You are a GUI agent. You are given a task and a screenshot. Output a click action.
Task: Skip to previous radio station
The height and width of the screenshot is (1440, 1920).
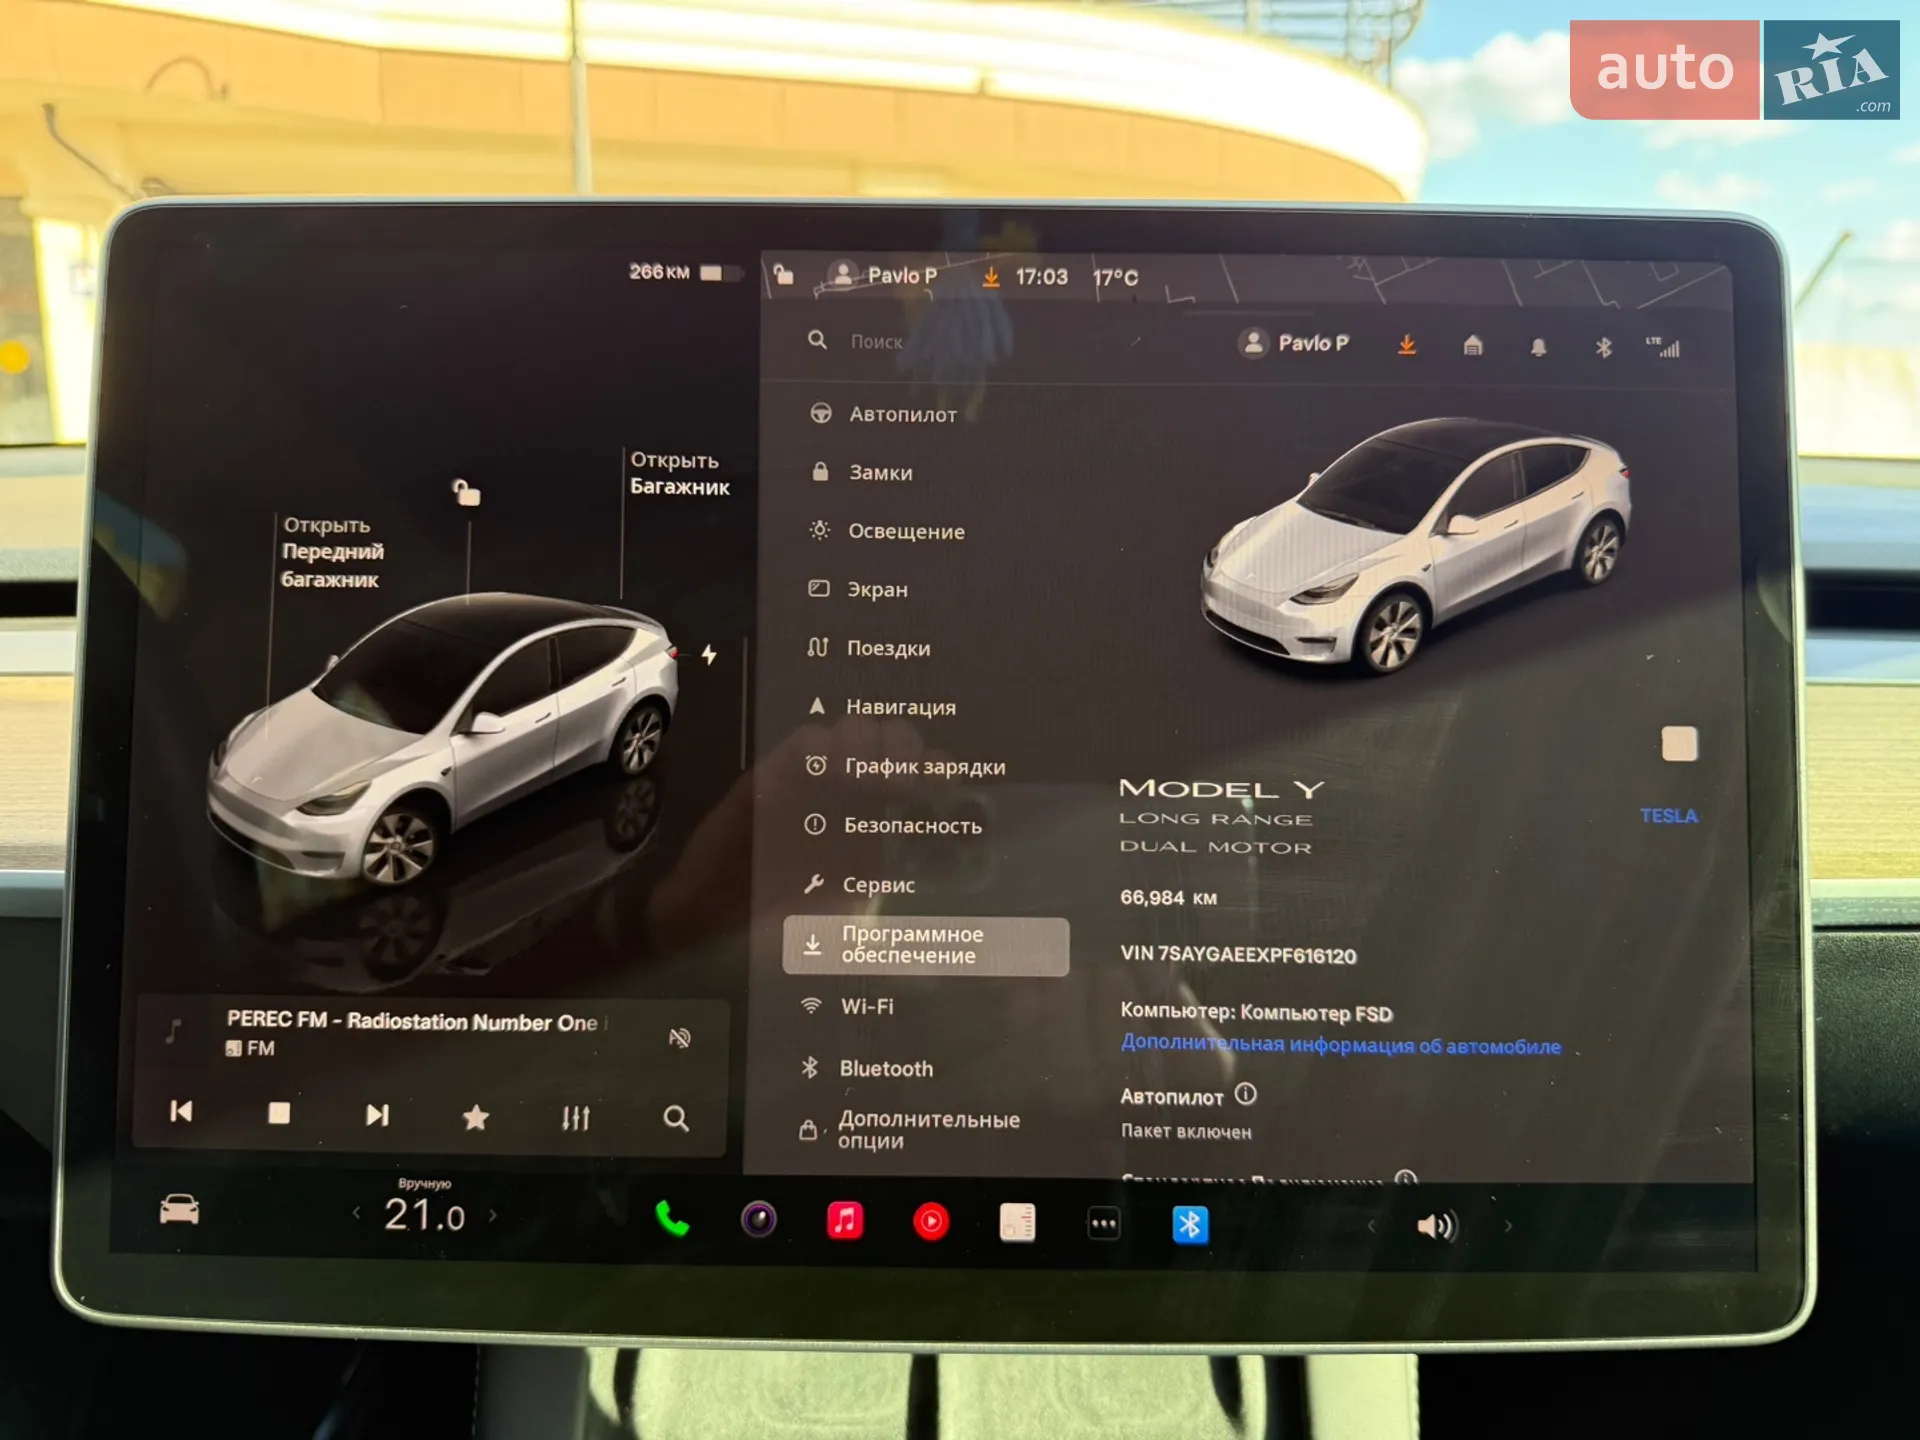pos(181,1112)
